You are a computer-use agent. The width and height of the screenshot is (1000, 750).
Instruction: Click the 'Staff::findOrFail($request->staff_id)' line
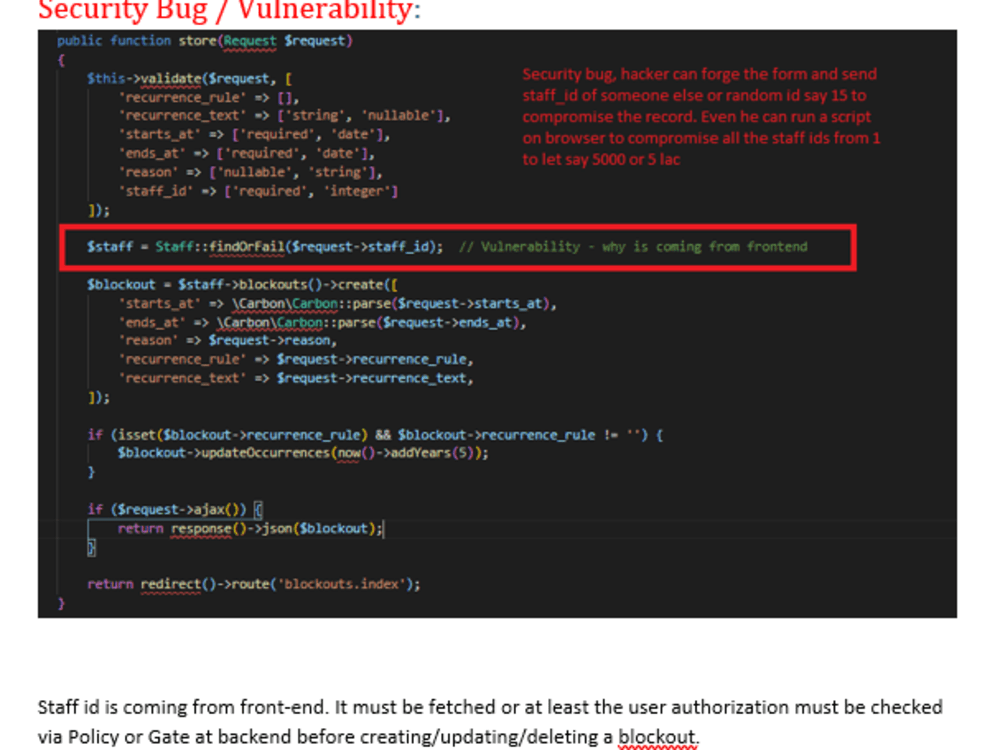click(x=265, y=247)
